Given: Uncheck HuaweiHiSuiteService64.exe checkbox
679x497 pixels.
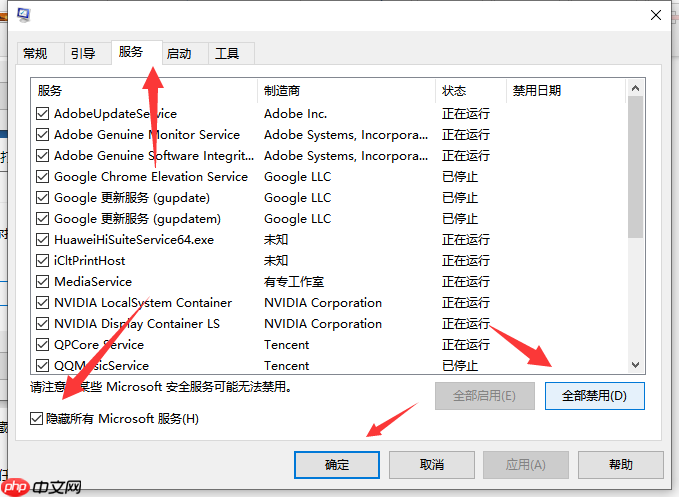Looking at the screenshot, I should pyautogui.click(x=42, y=239).
